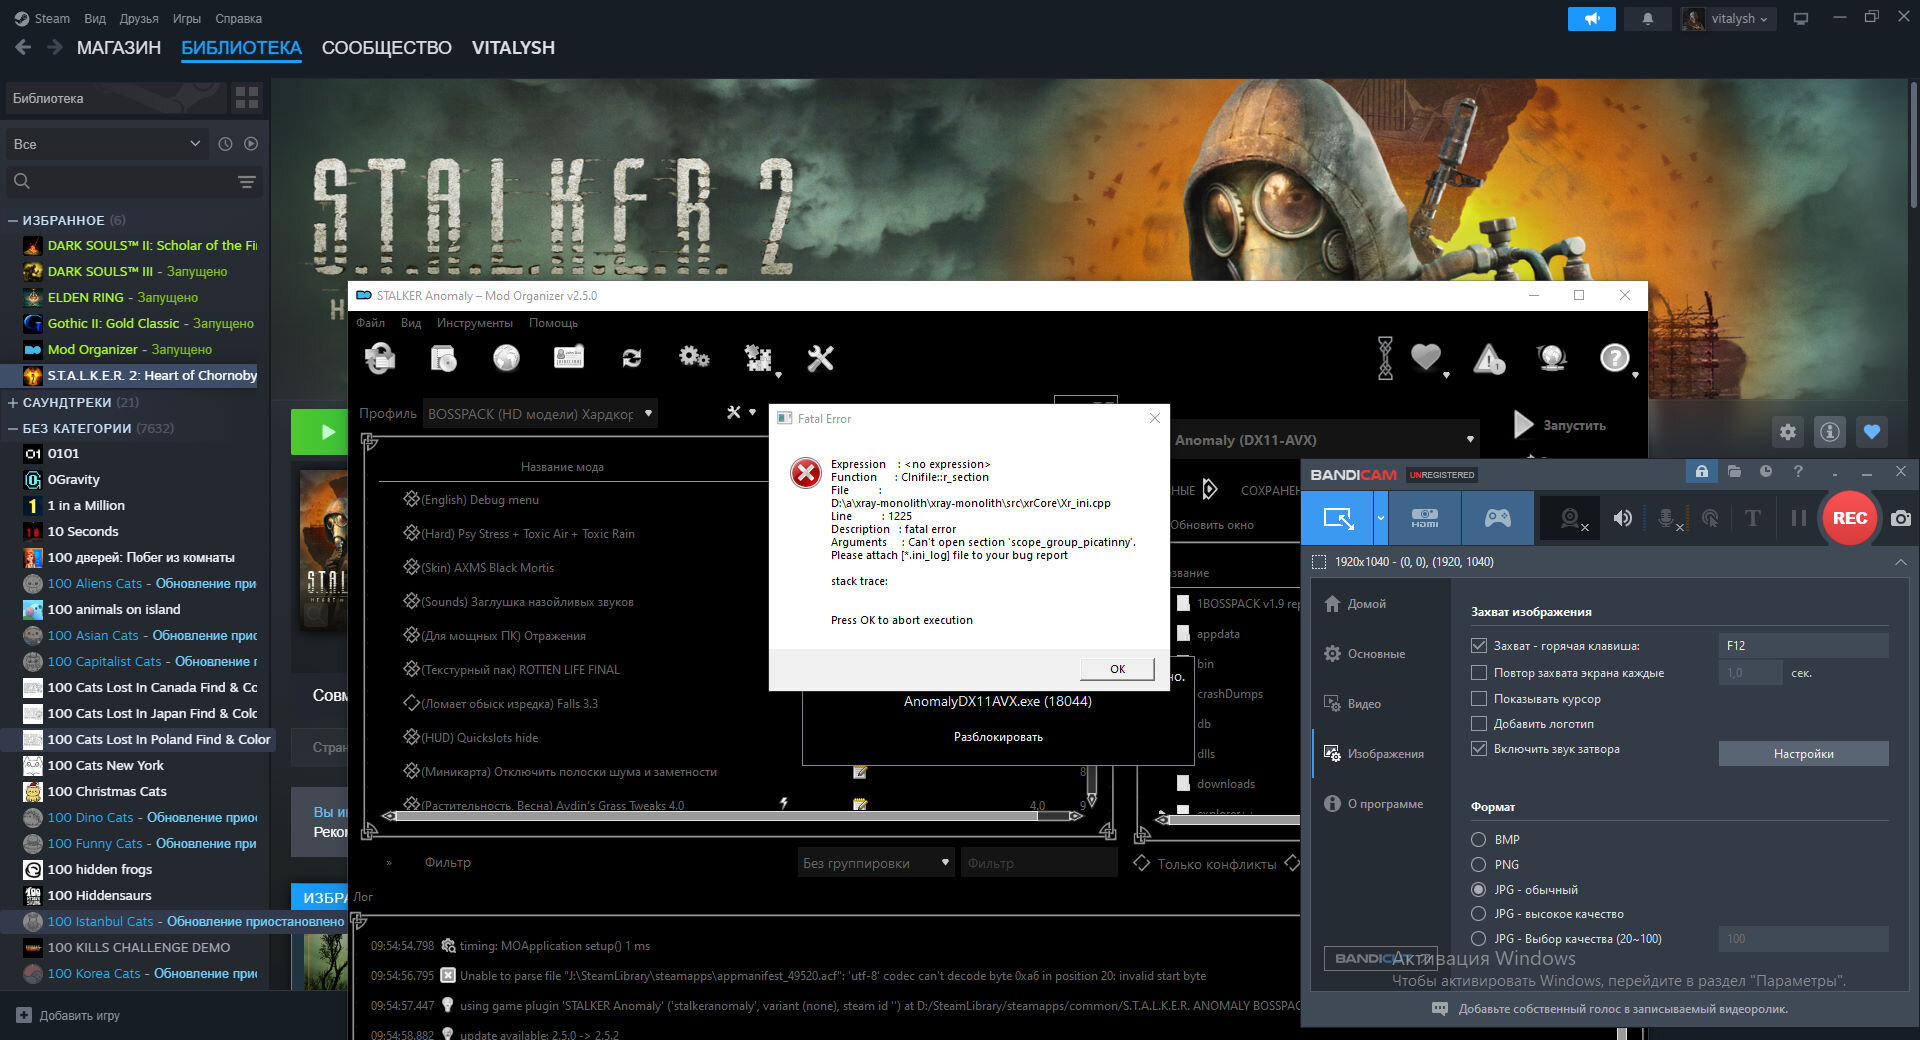Click OK in the Fatal Error dialog
Viewport: 1920px width, 1040px height.
pyautogui.click(x=1117, y=669)
